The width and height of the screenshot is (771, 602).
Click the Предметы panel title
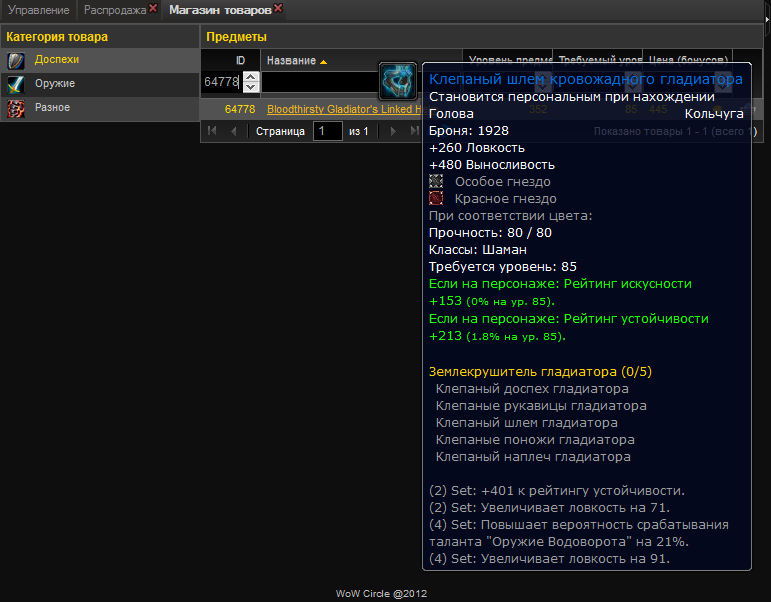[237, 37]
